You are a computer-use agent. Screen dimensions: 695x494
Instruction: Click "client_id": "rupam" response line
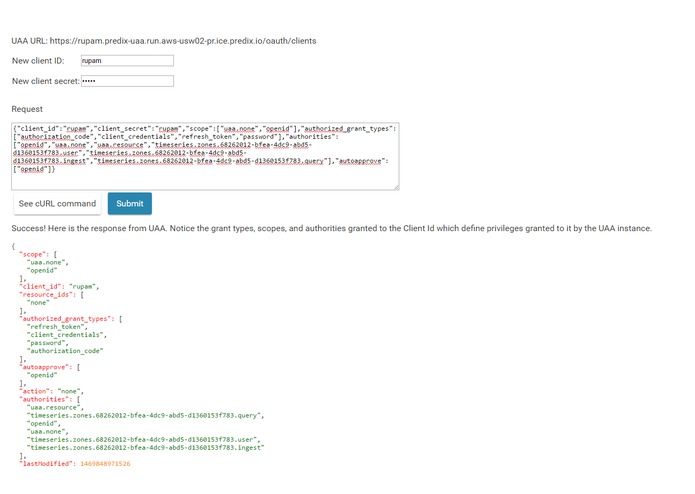coord(59,287)
